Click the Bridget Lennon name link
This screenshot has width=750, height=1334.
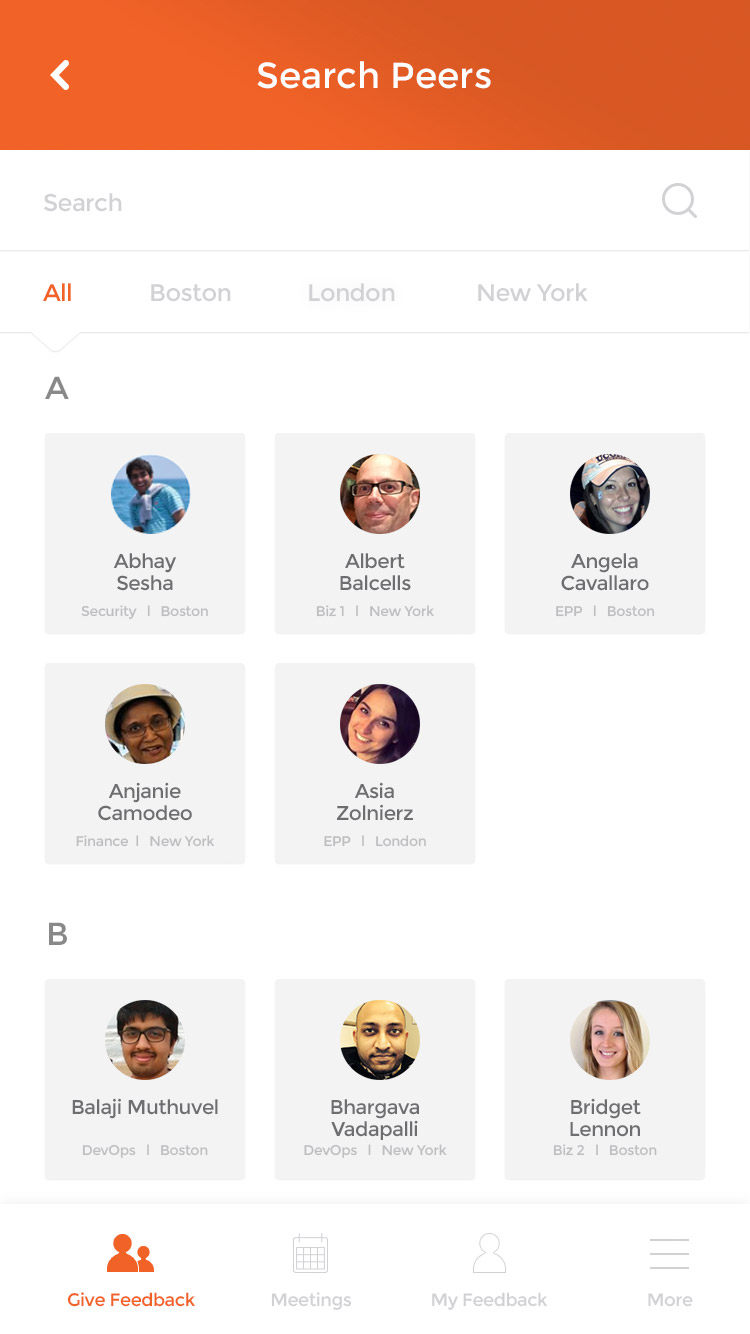[x=605, y=1118]
